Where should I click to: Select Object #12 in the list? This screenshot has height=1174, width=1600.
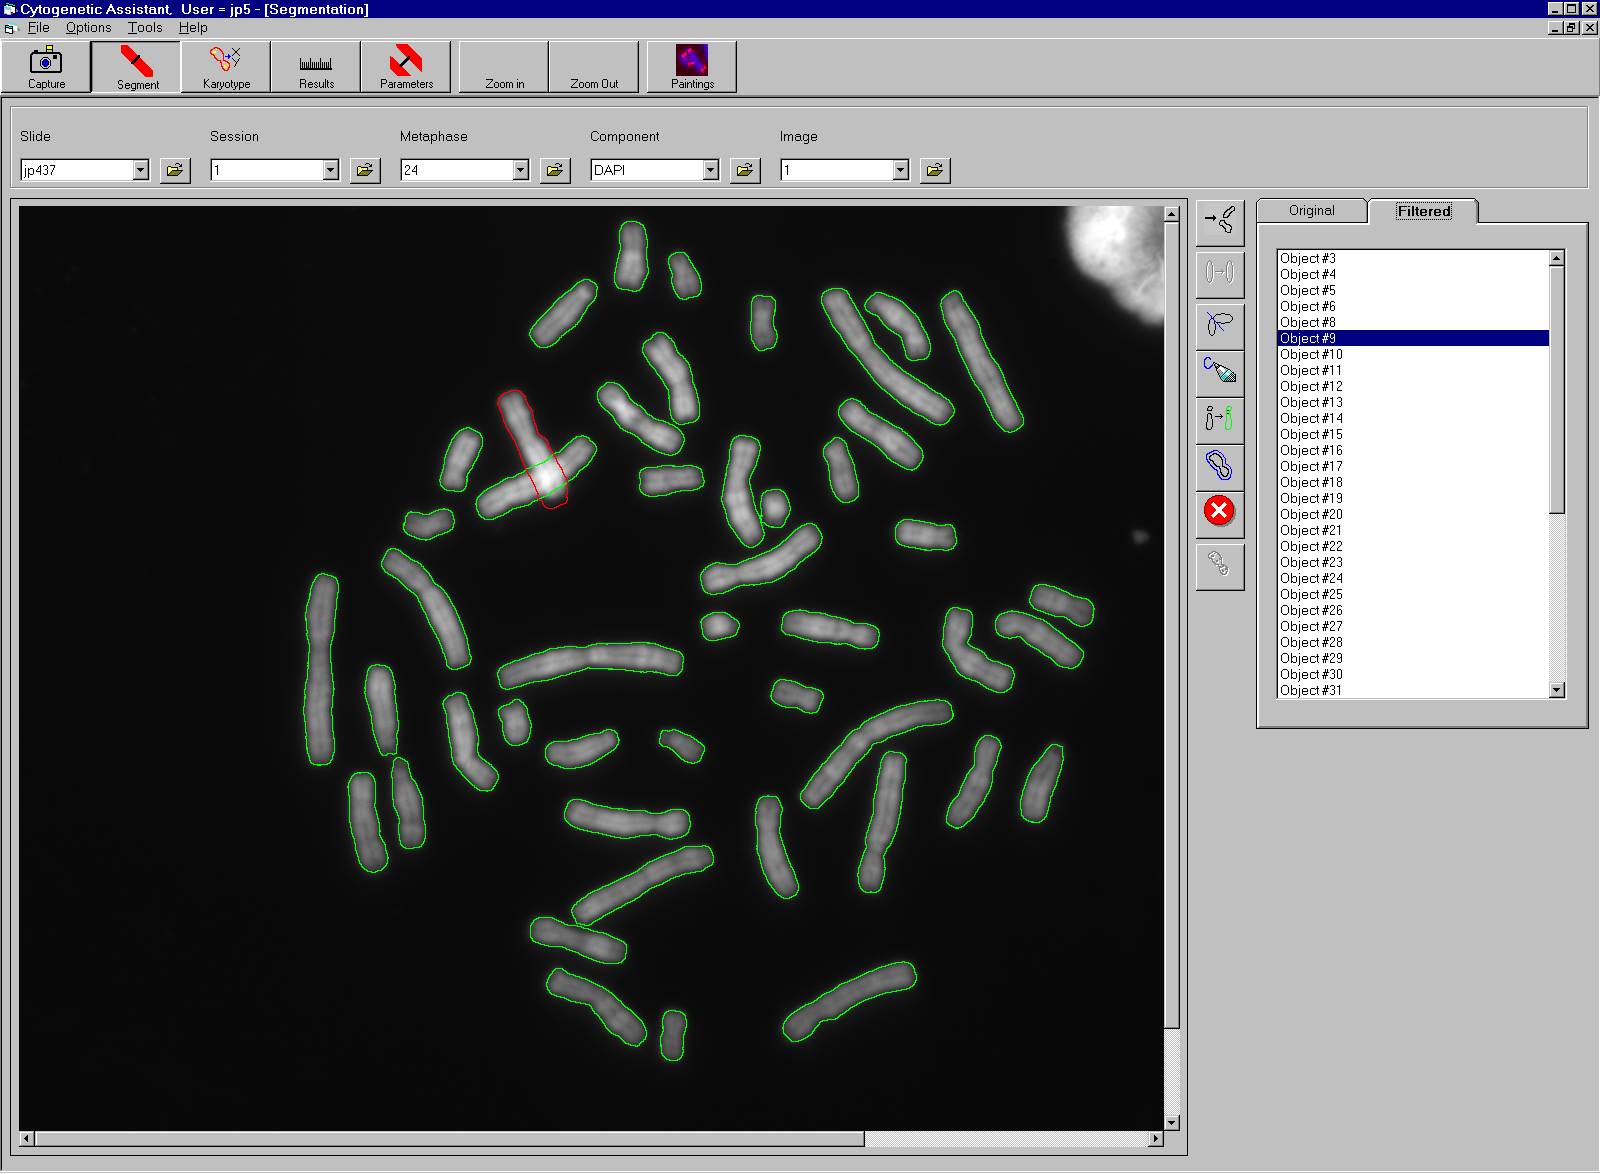coord(1413,386)
